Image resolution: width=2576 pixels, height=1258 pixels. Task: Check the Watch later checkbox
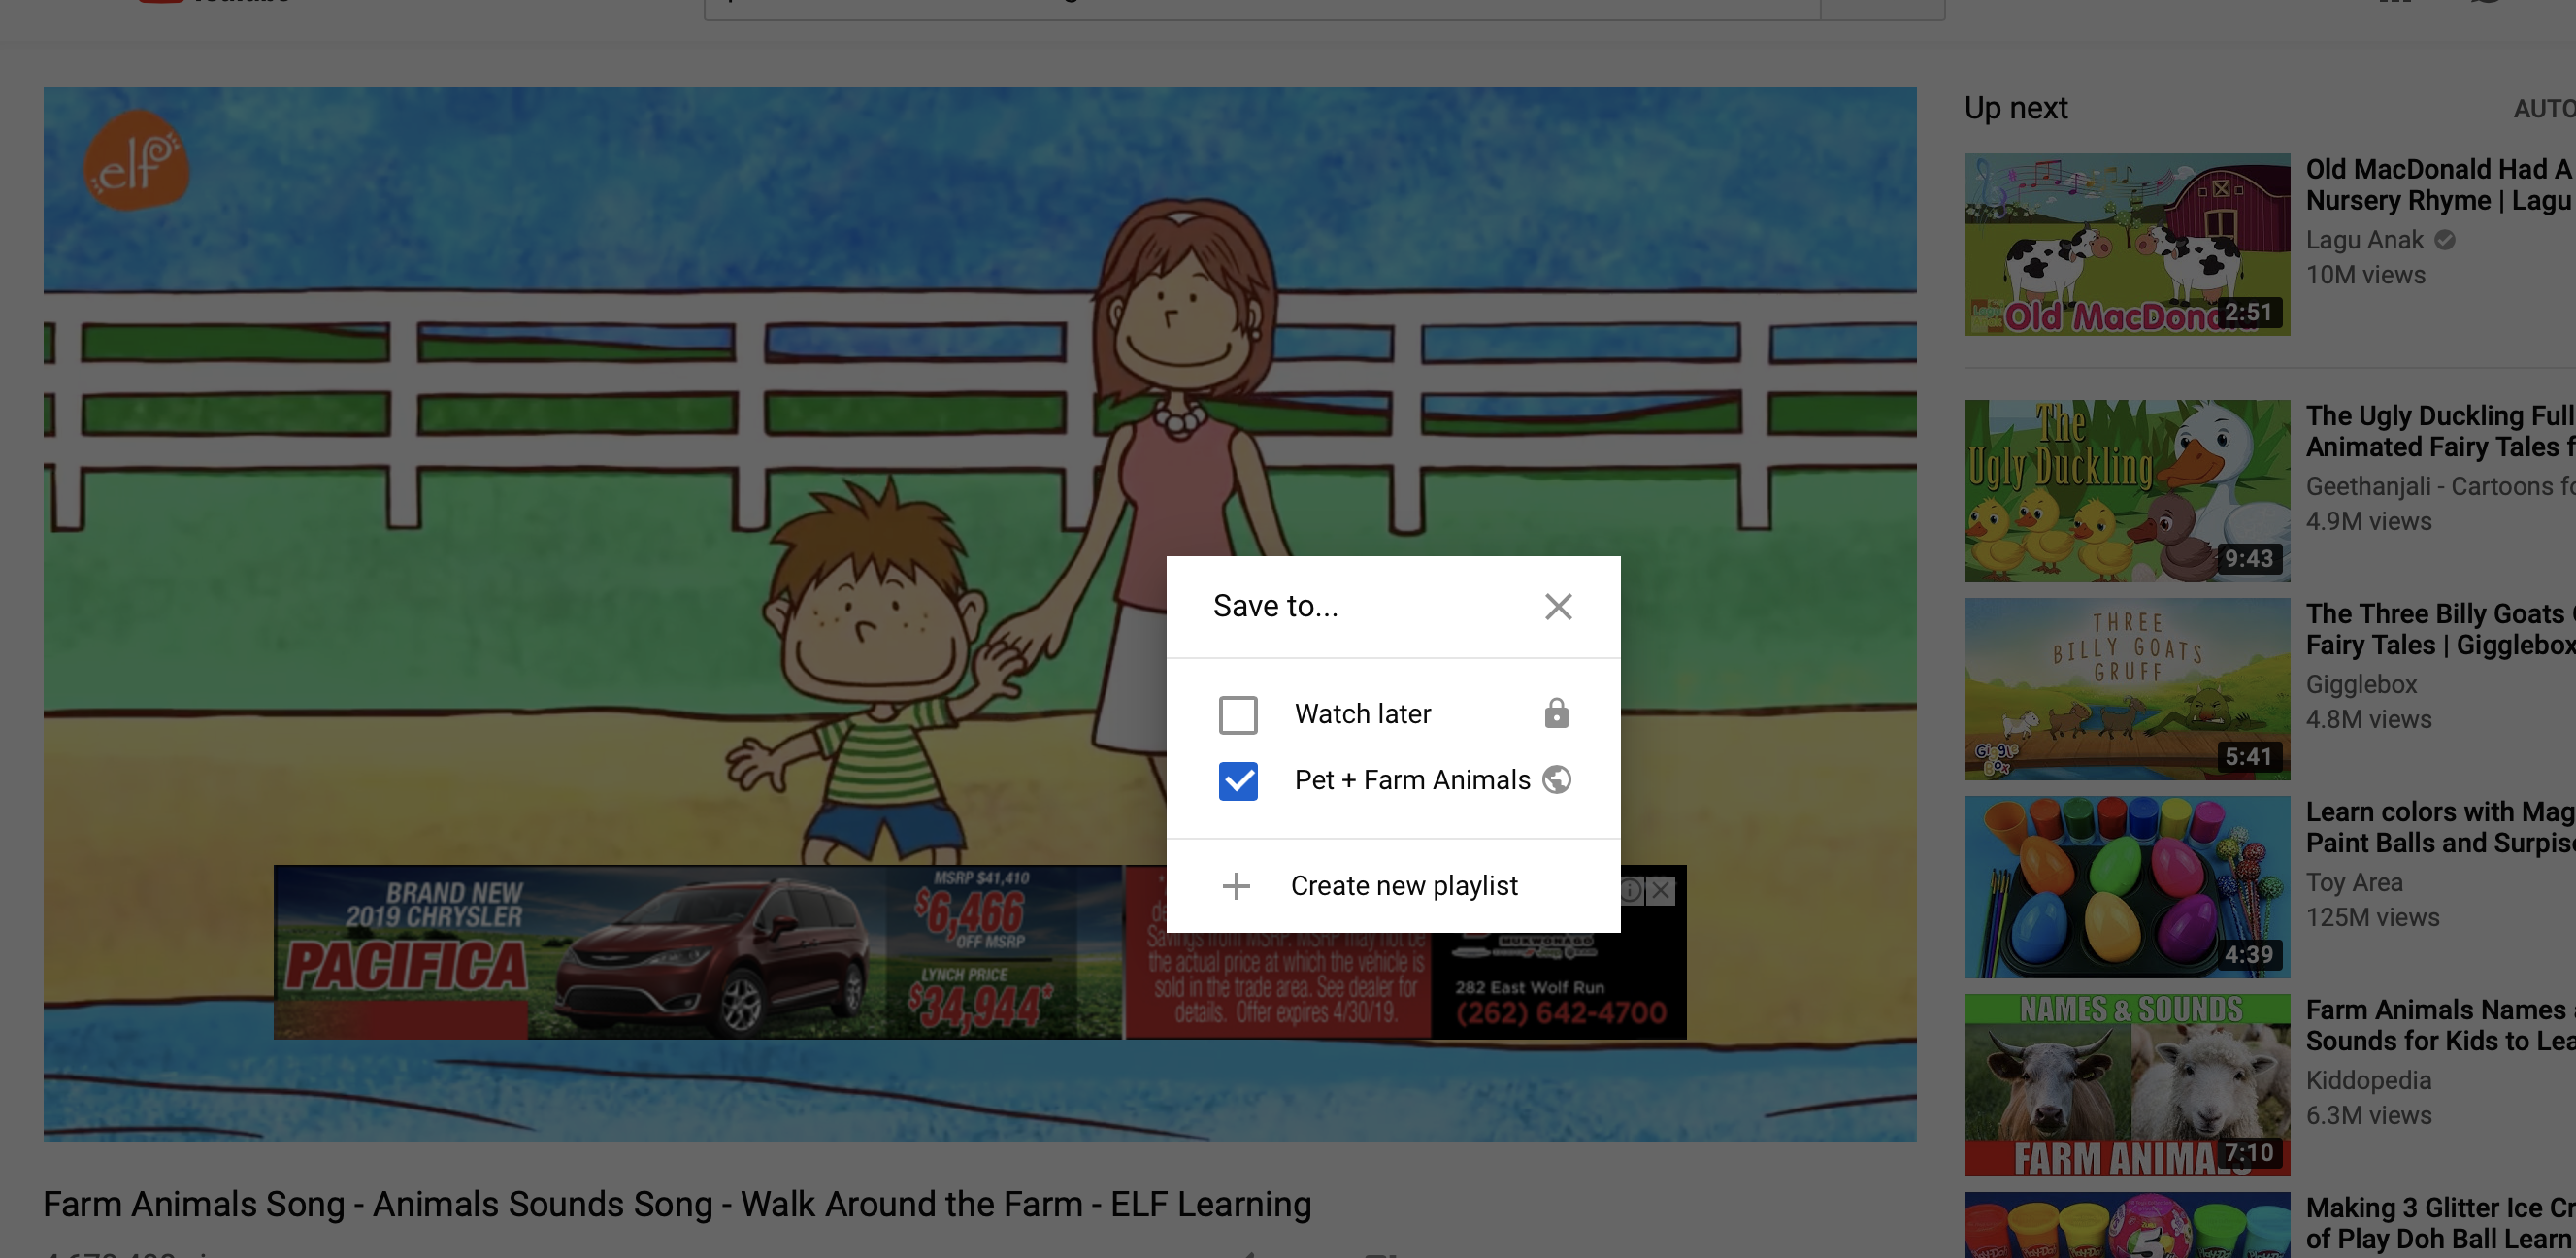tap(1237, 715)
